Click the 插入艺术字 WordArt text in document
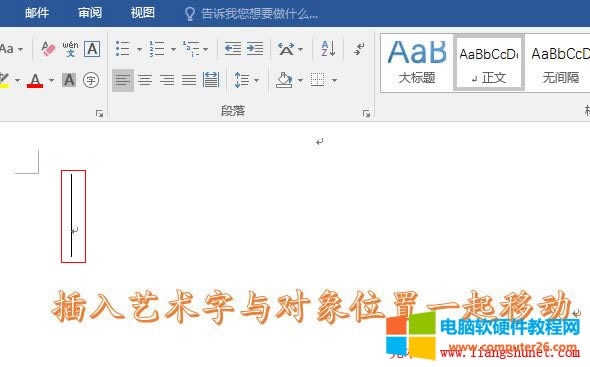The height and width of the screenshot is (367, 590). pyautogui.click(x=312, y=307)
